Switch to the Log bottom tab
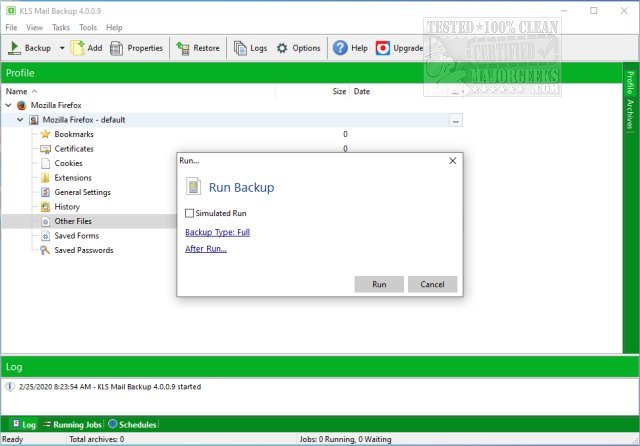 coord(24,424)
